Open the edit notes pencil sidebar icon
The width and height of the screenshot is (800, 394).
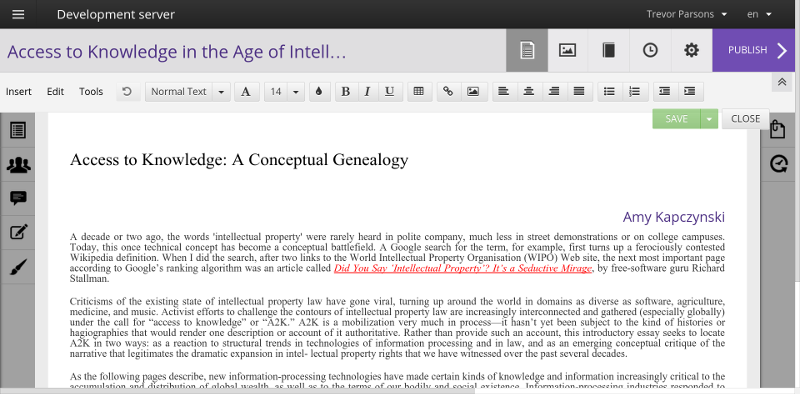pyautogui.click(x=18, y=233)
